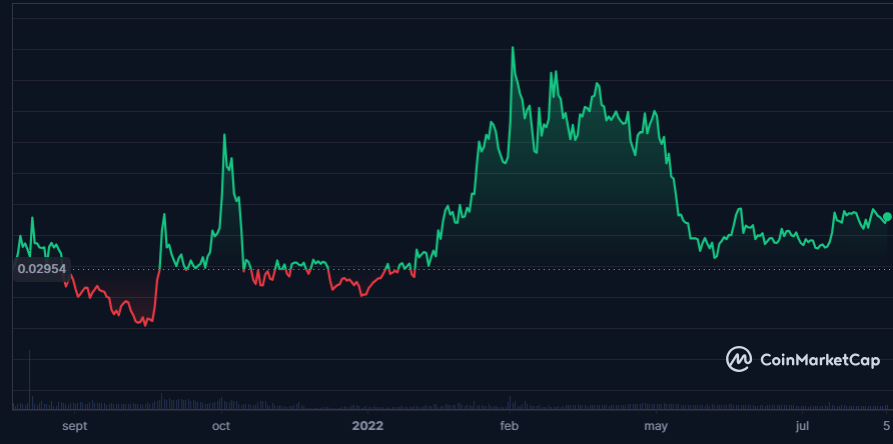Click the tall volume spike bar near the chart start
Image resolution: width=893 pixels, height=444 pixels.
[x=29, y=380]
